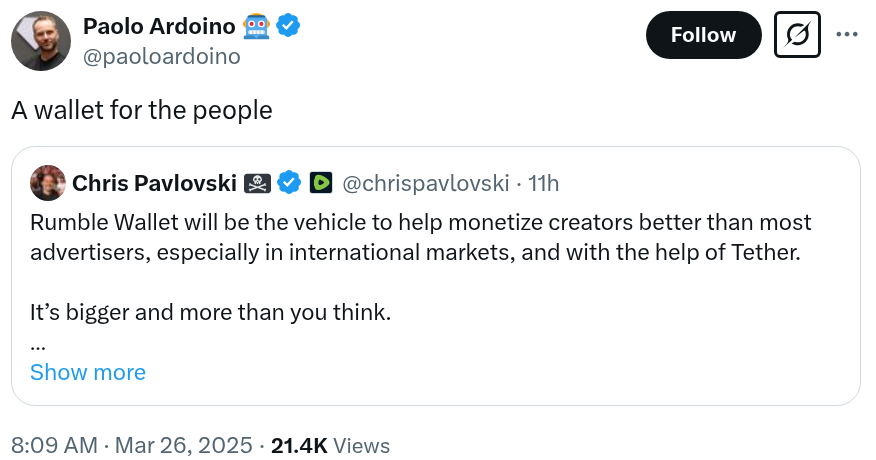
Task: Click the pirate flag emoji badge
Action: pos(258,183)
